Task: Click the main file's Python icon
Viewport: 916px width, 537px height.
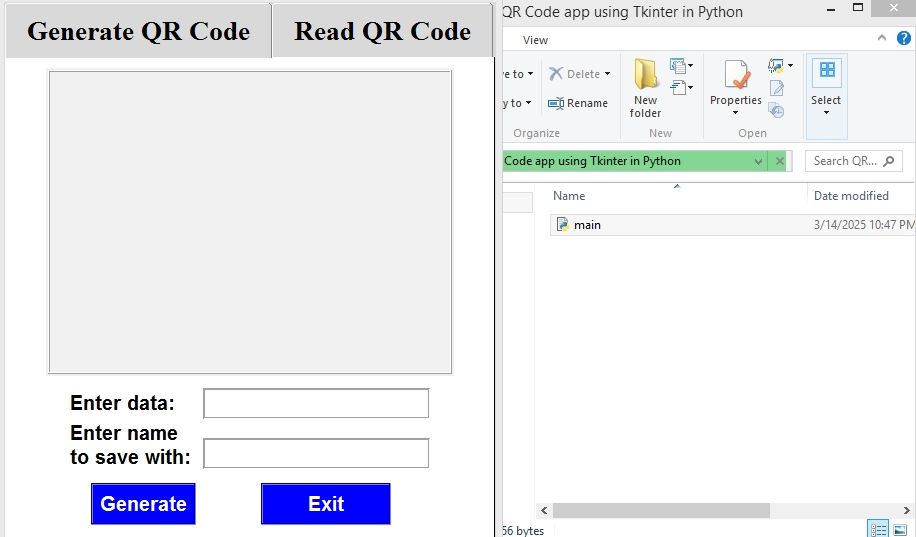Action: coord(563,224)
